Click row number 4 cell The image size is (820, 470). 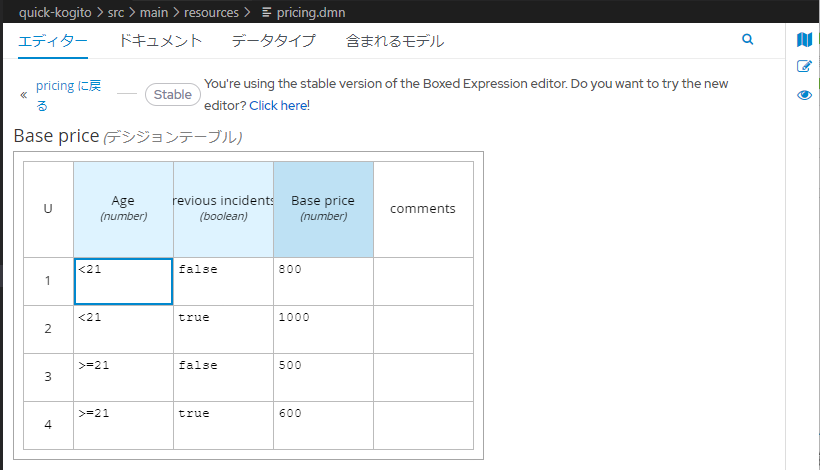48,425
